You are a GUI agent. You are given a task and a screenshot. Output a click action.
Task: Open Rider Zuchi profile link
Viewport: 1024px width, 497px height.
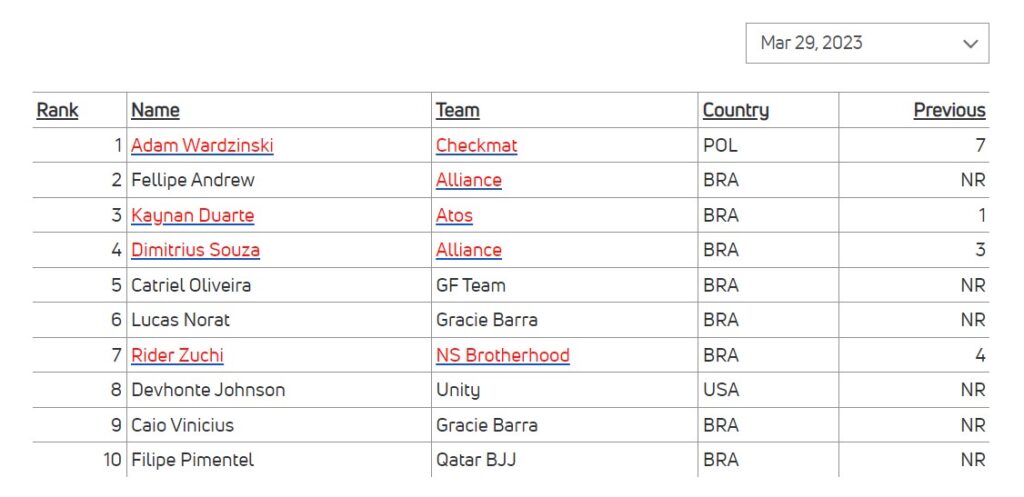coord(177,355)
